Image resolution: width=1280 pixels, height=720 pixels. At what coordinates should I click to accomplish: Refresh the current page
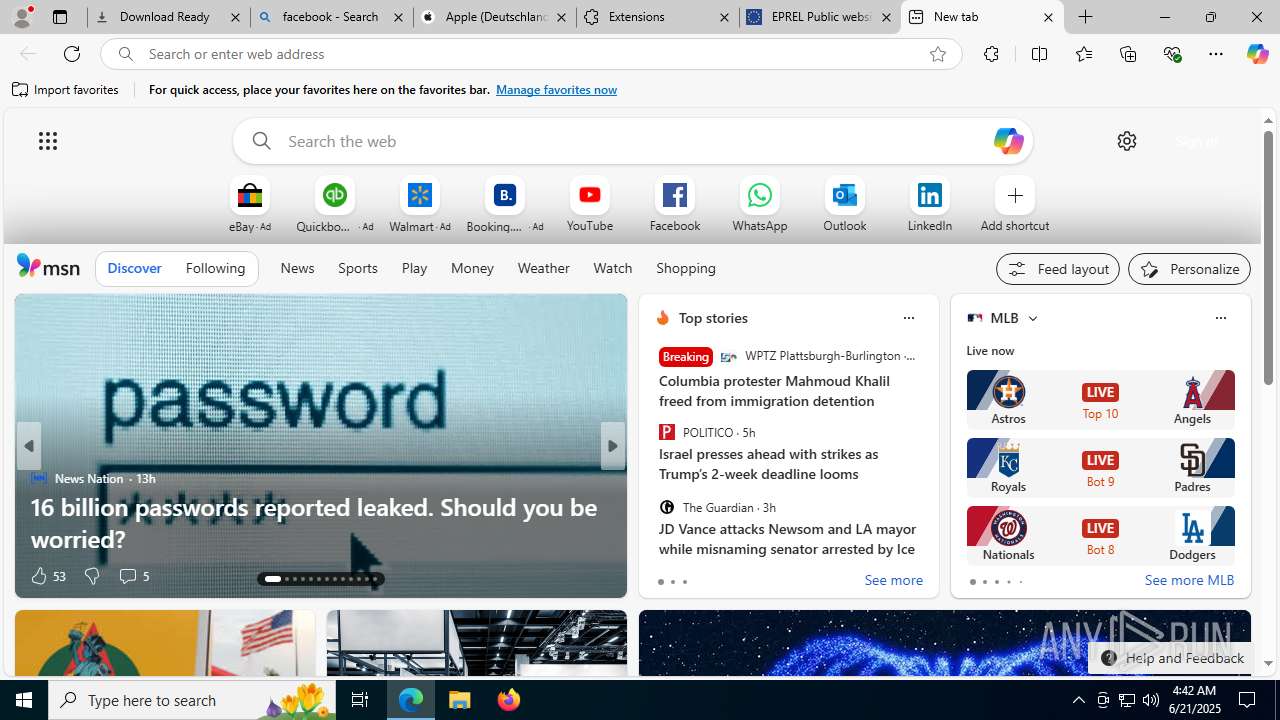(x=72, y=54)
